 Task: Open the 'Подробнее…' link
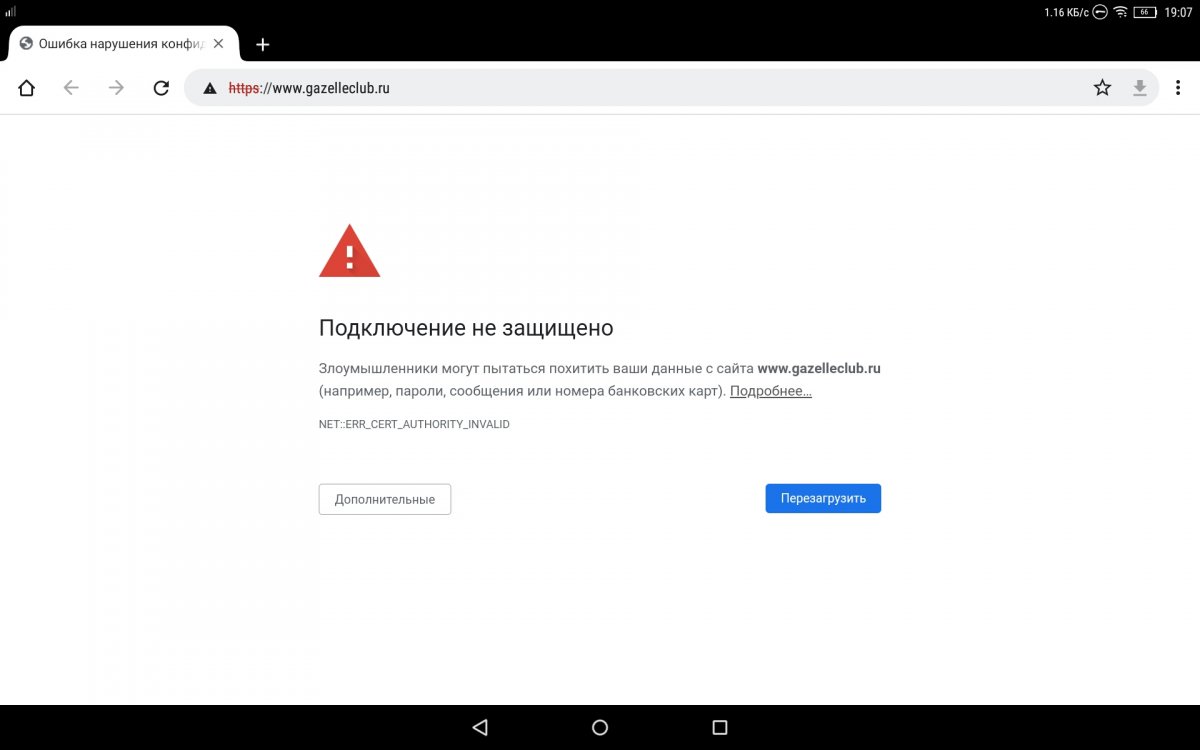pos(770,391)
